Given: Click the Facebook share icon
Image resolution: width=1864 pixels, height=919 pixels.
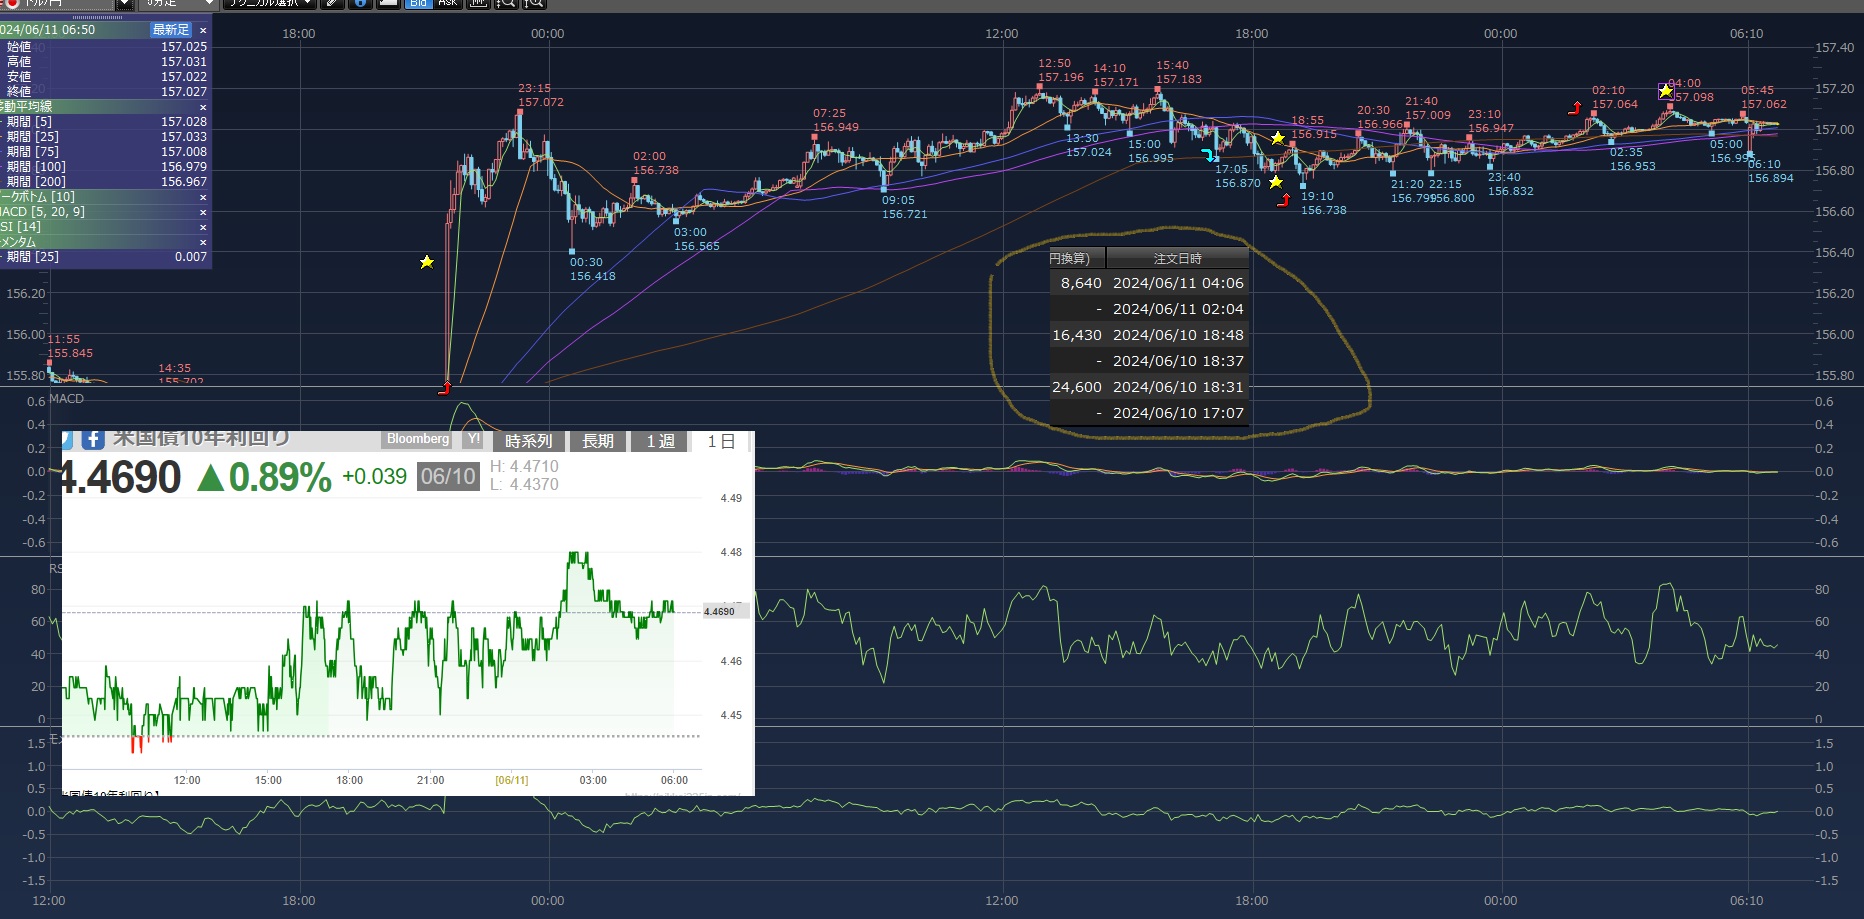Looking at the screenshot, I should (x=93, y=440).
